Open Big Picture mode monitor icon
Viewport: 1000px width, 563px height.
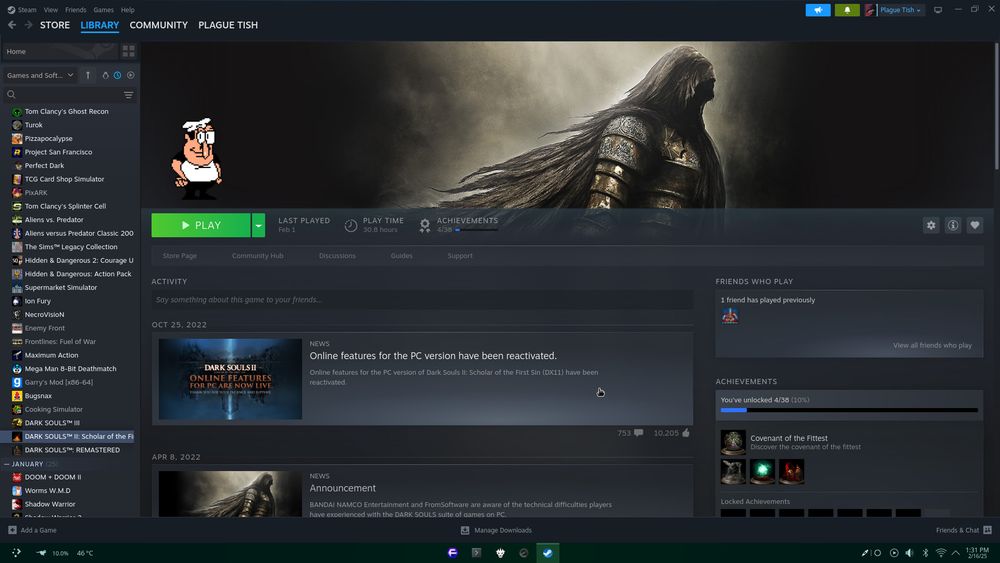point(938,10)
